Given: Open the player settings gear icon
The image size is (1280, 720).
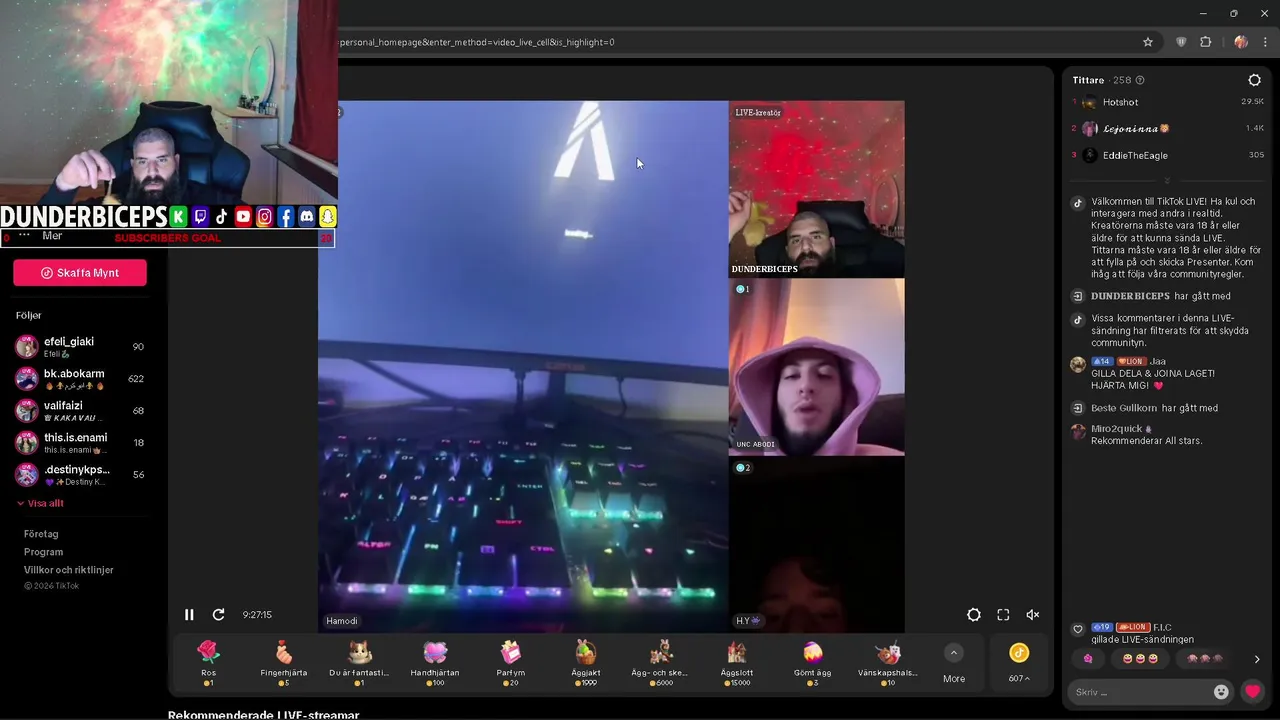Looking at the screenshot, I should (973, 615).
